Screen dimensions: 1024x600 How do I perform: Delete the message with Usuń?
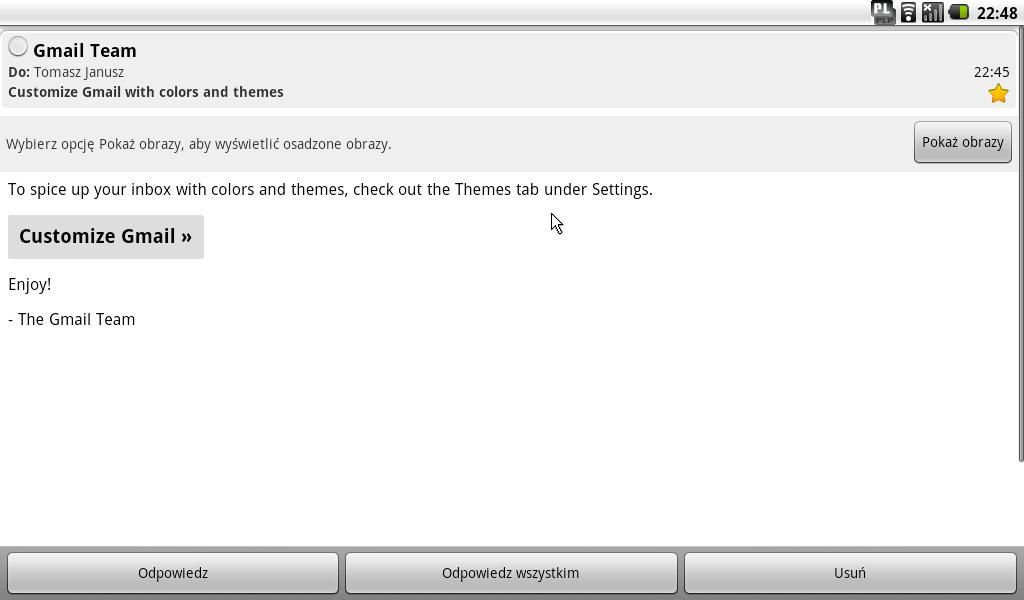[850, 573]
